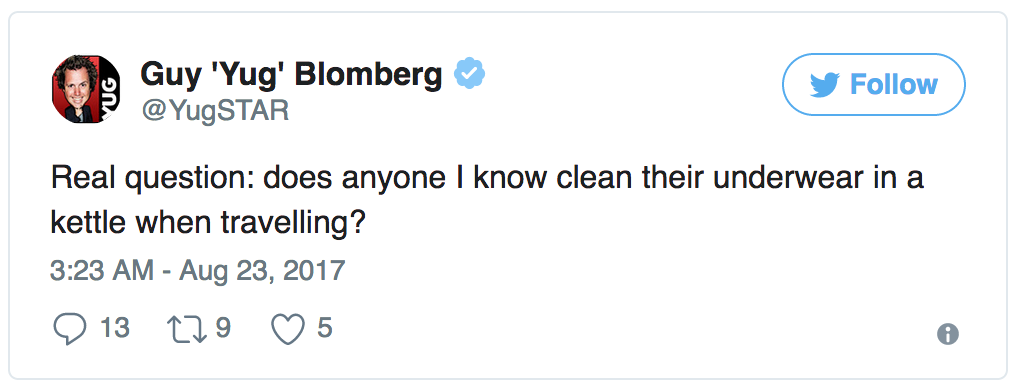1018x392 pixels.
Task: Click the reply speech bubble icon
Action: pyautogui.click(x=69, y=329)
